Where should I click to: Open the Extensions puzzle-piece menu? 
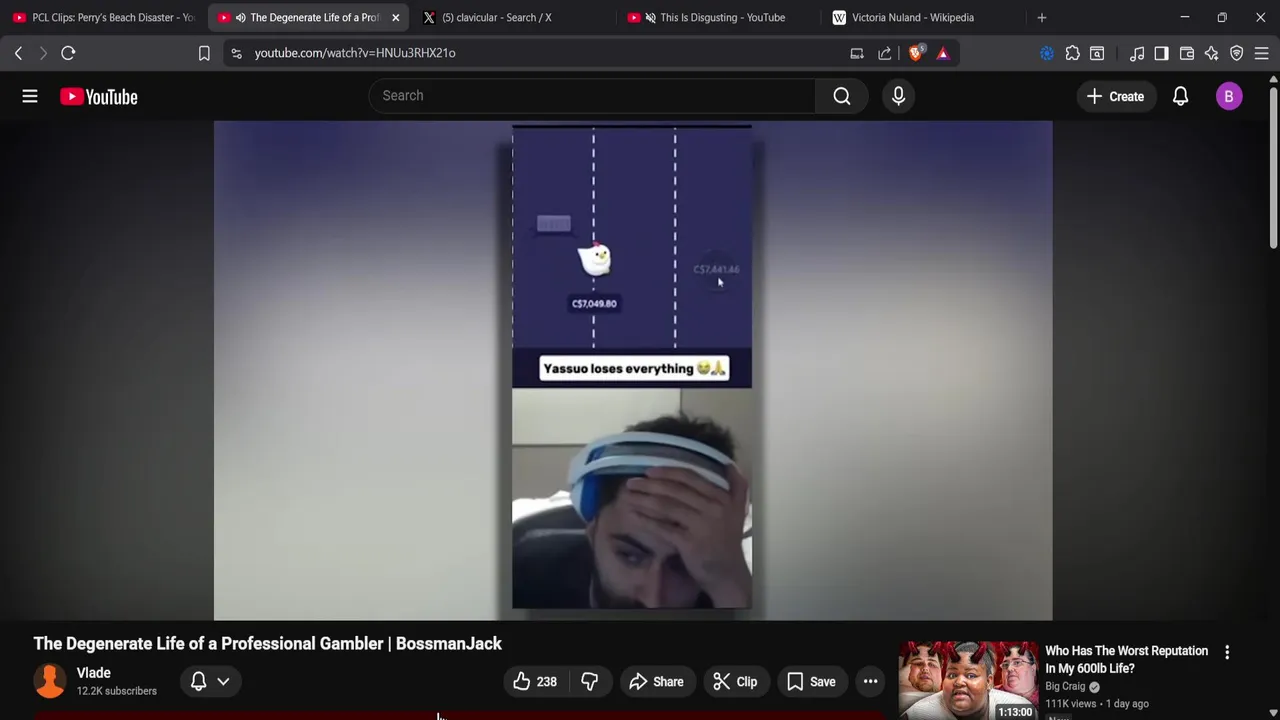pos(1072,53)
